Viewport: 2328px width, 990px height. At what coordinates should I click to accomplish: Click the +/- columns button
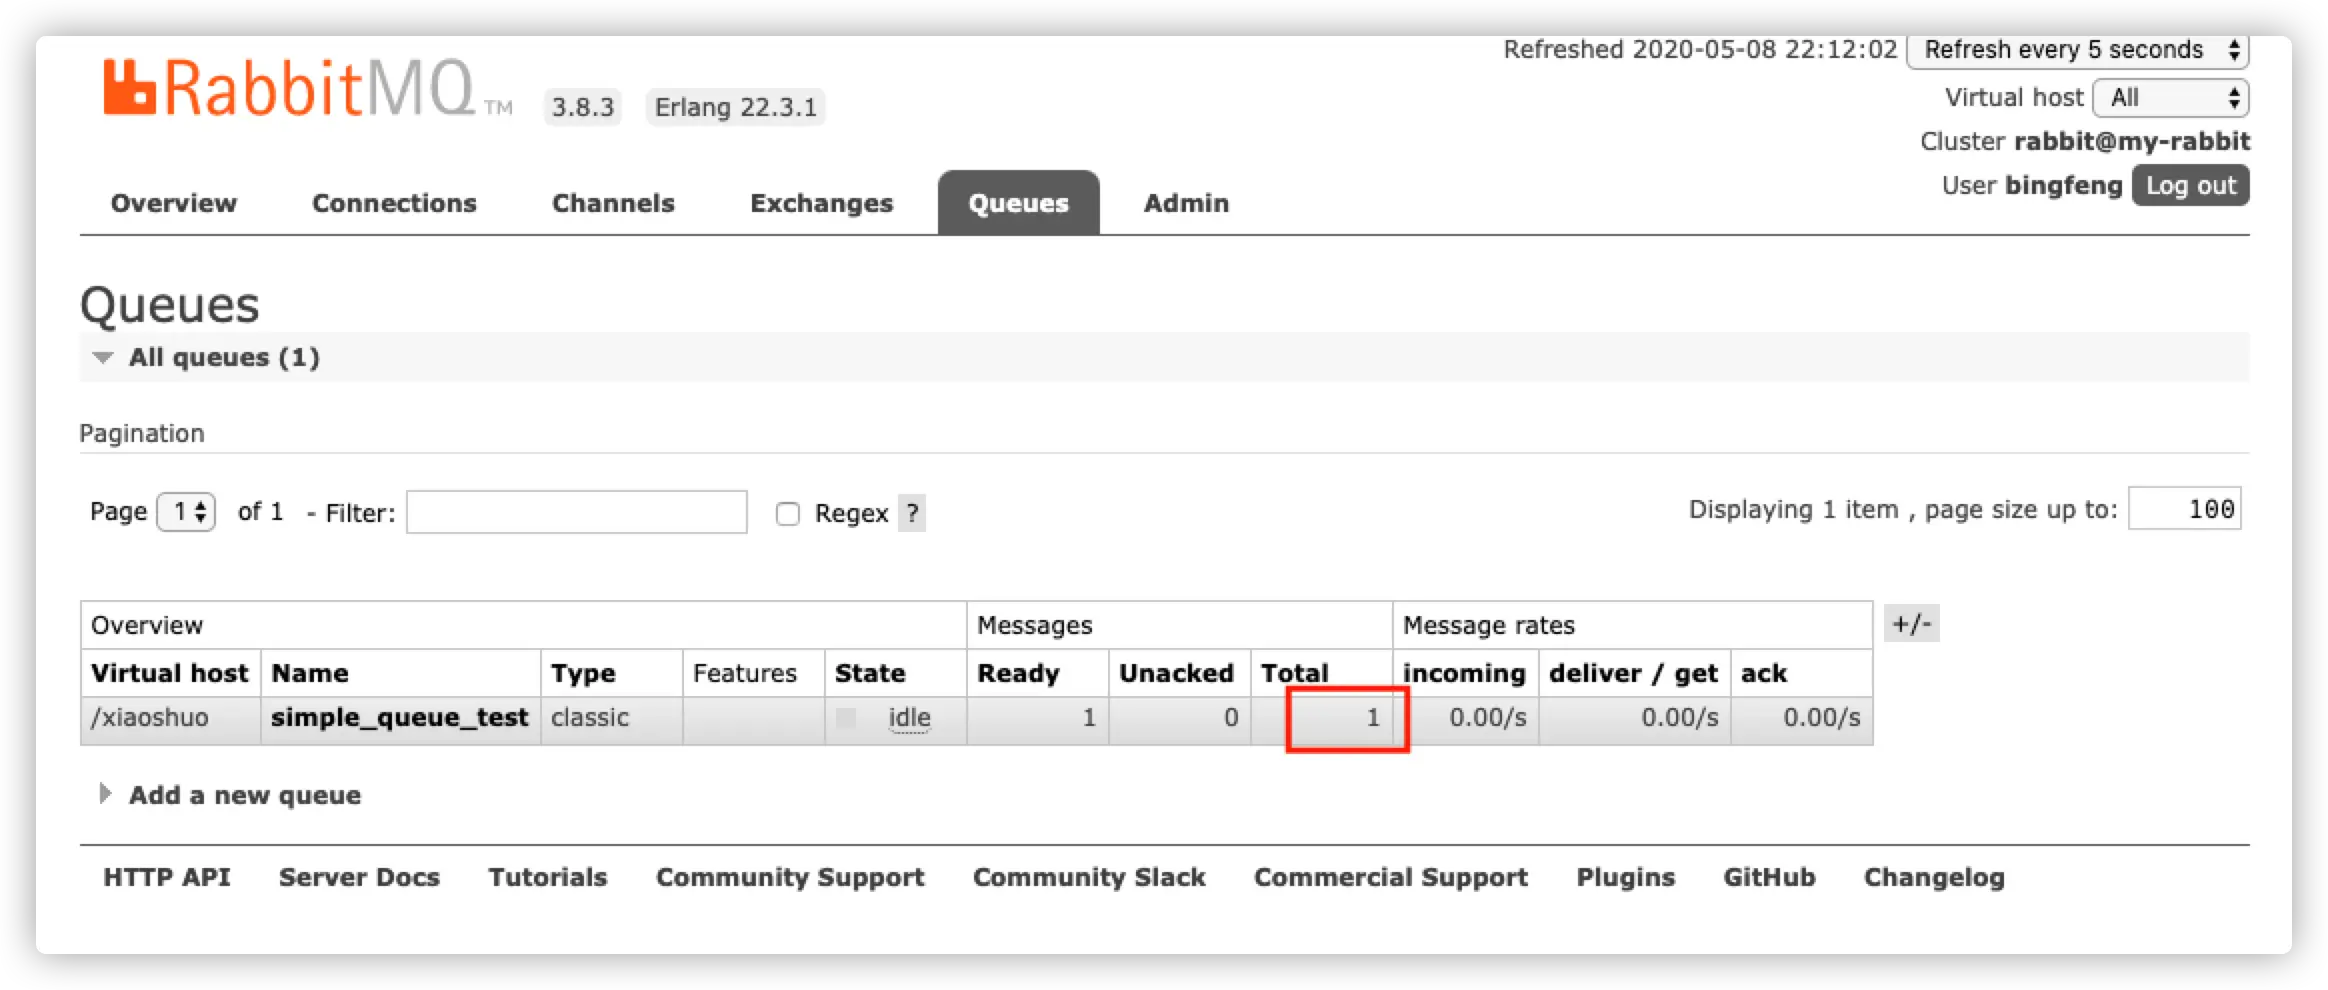[1912, 624]
